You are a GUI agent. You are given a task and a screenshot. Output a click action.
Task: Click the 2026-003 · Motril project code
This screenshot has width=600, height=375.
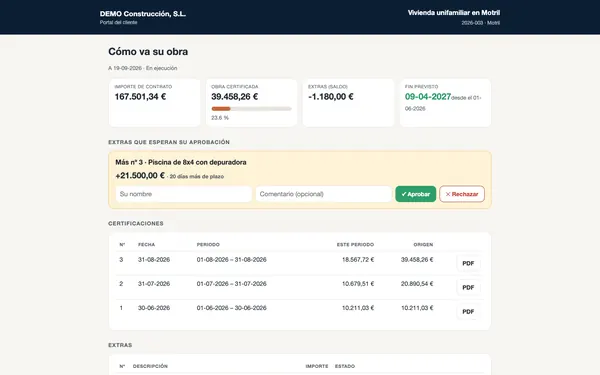click(x=481, y=23)
